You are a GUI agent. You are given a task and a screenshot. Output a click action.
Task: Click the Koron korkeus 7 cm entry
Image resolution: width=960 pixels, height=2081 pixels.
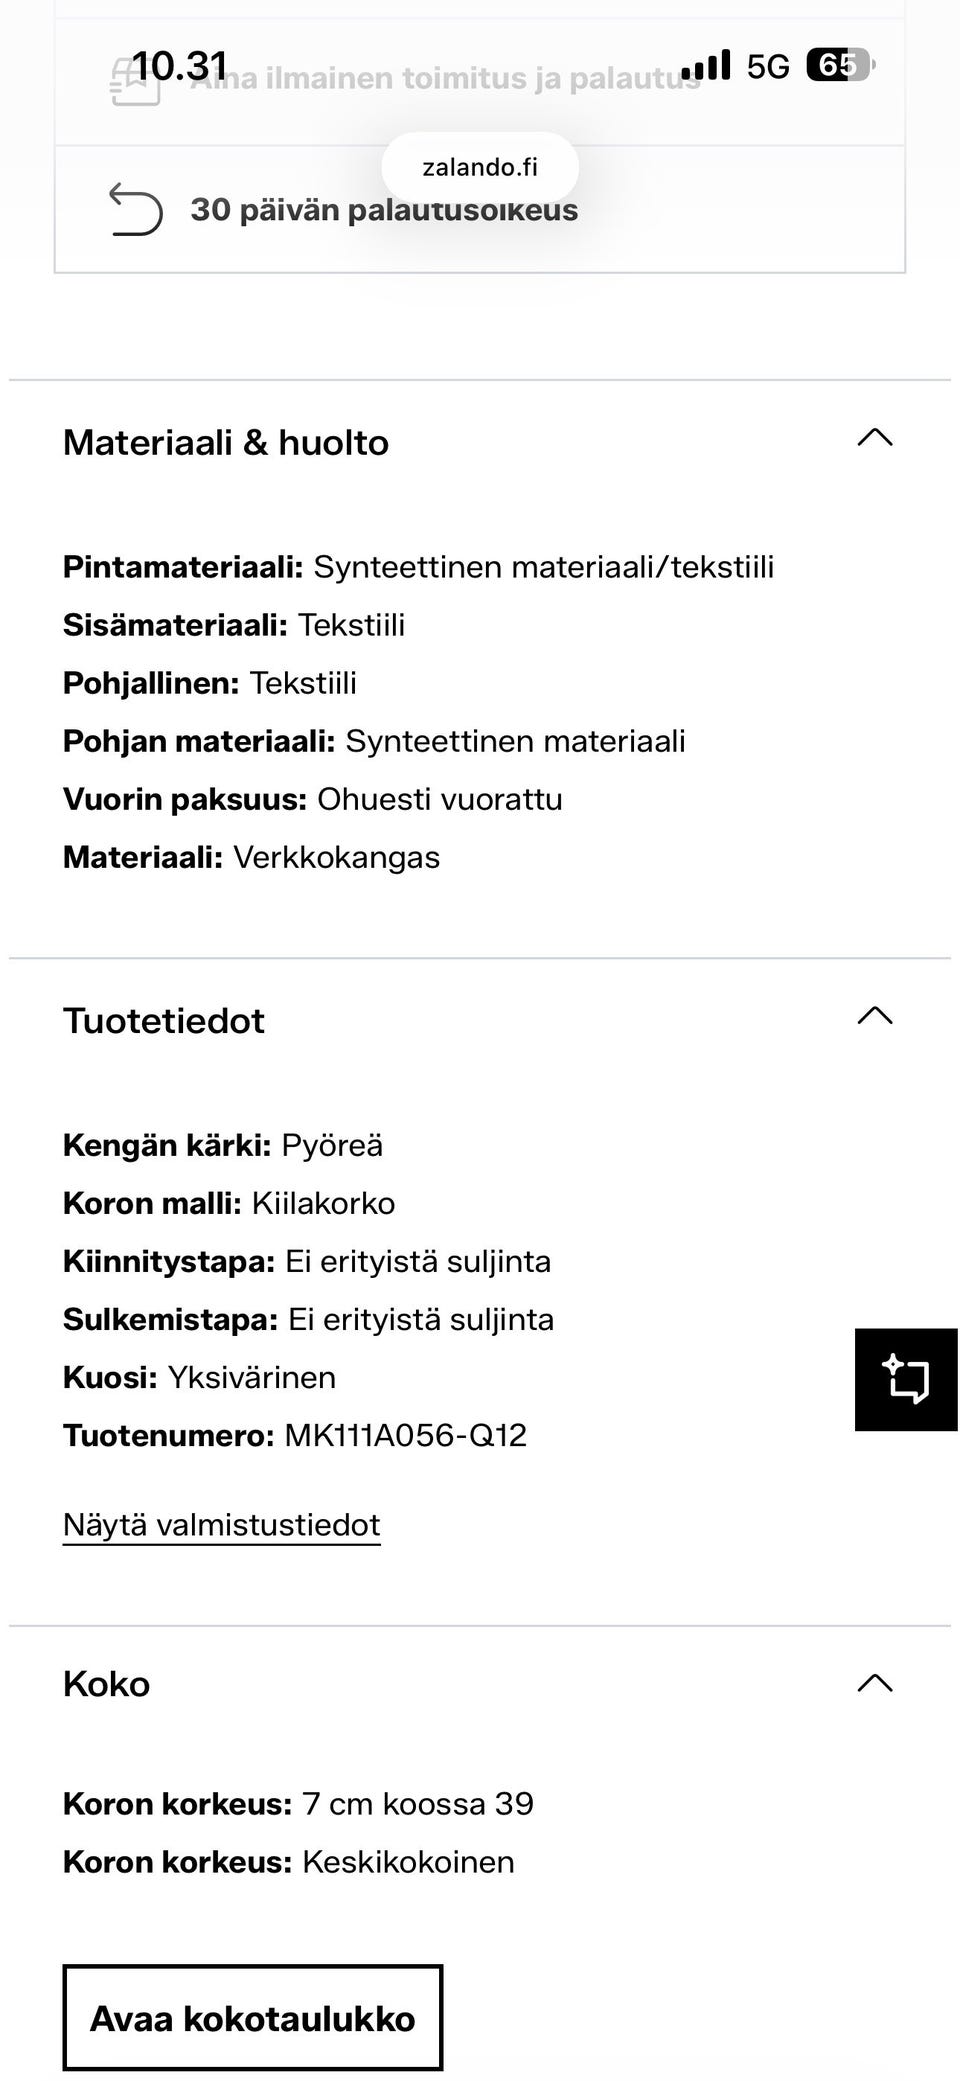[299, 1802]
